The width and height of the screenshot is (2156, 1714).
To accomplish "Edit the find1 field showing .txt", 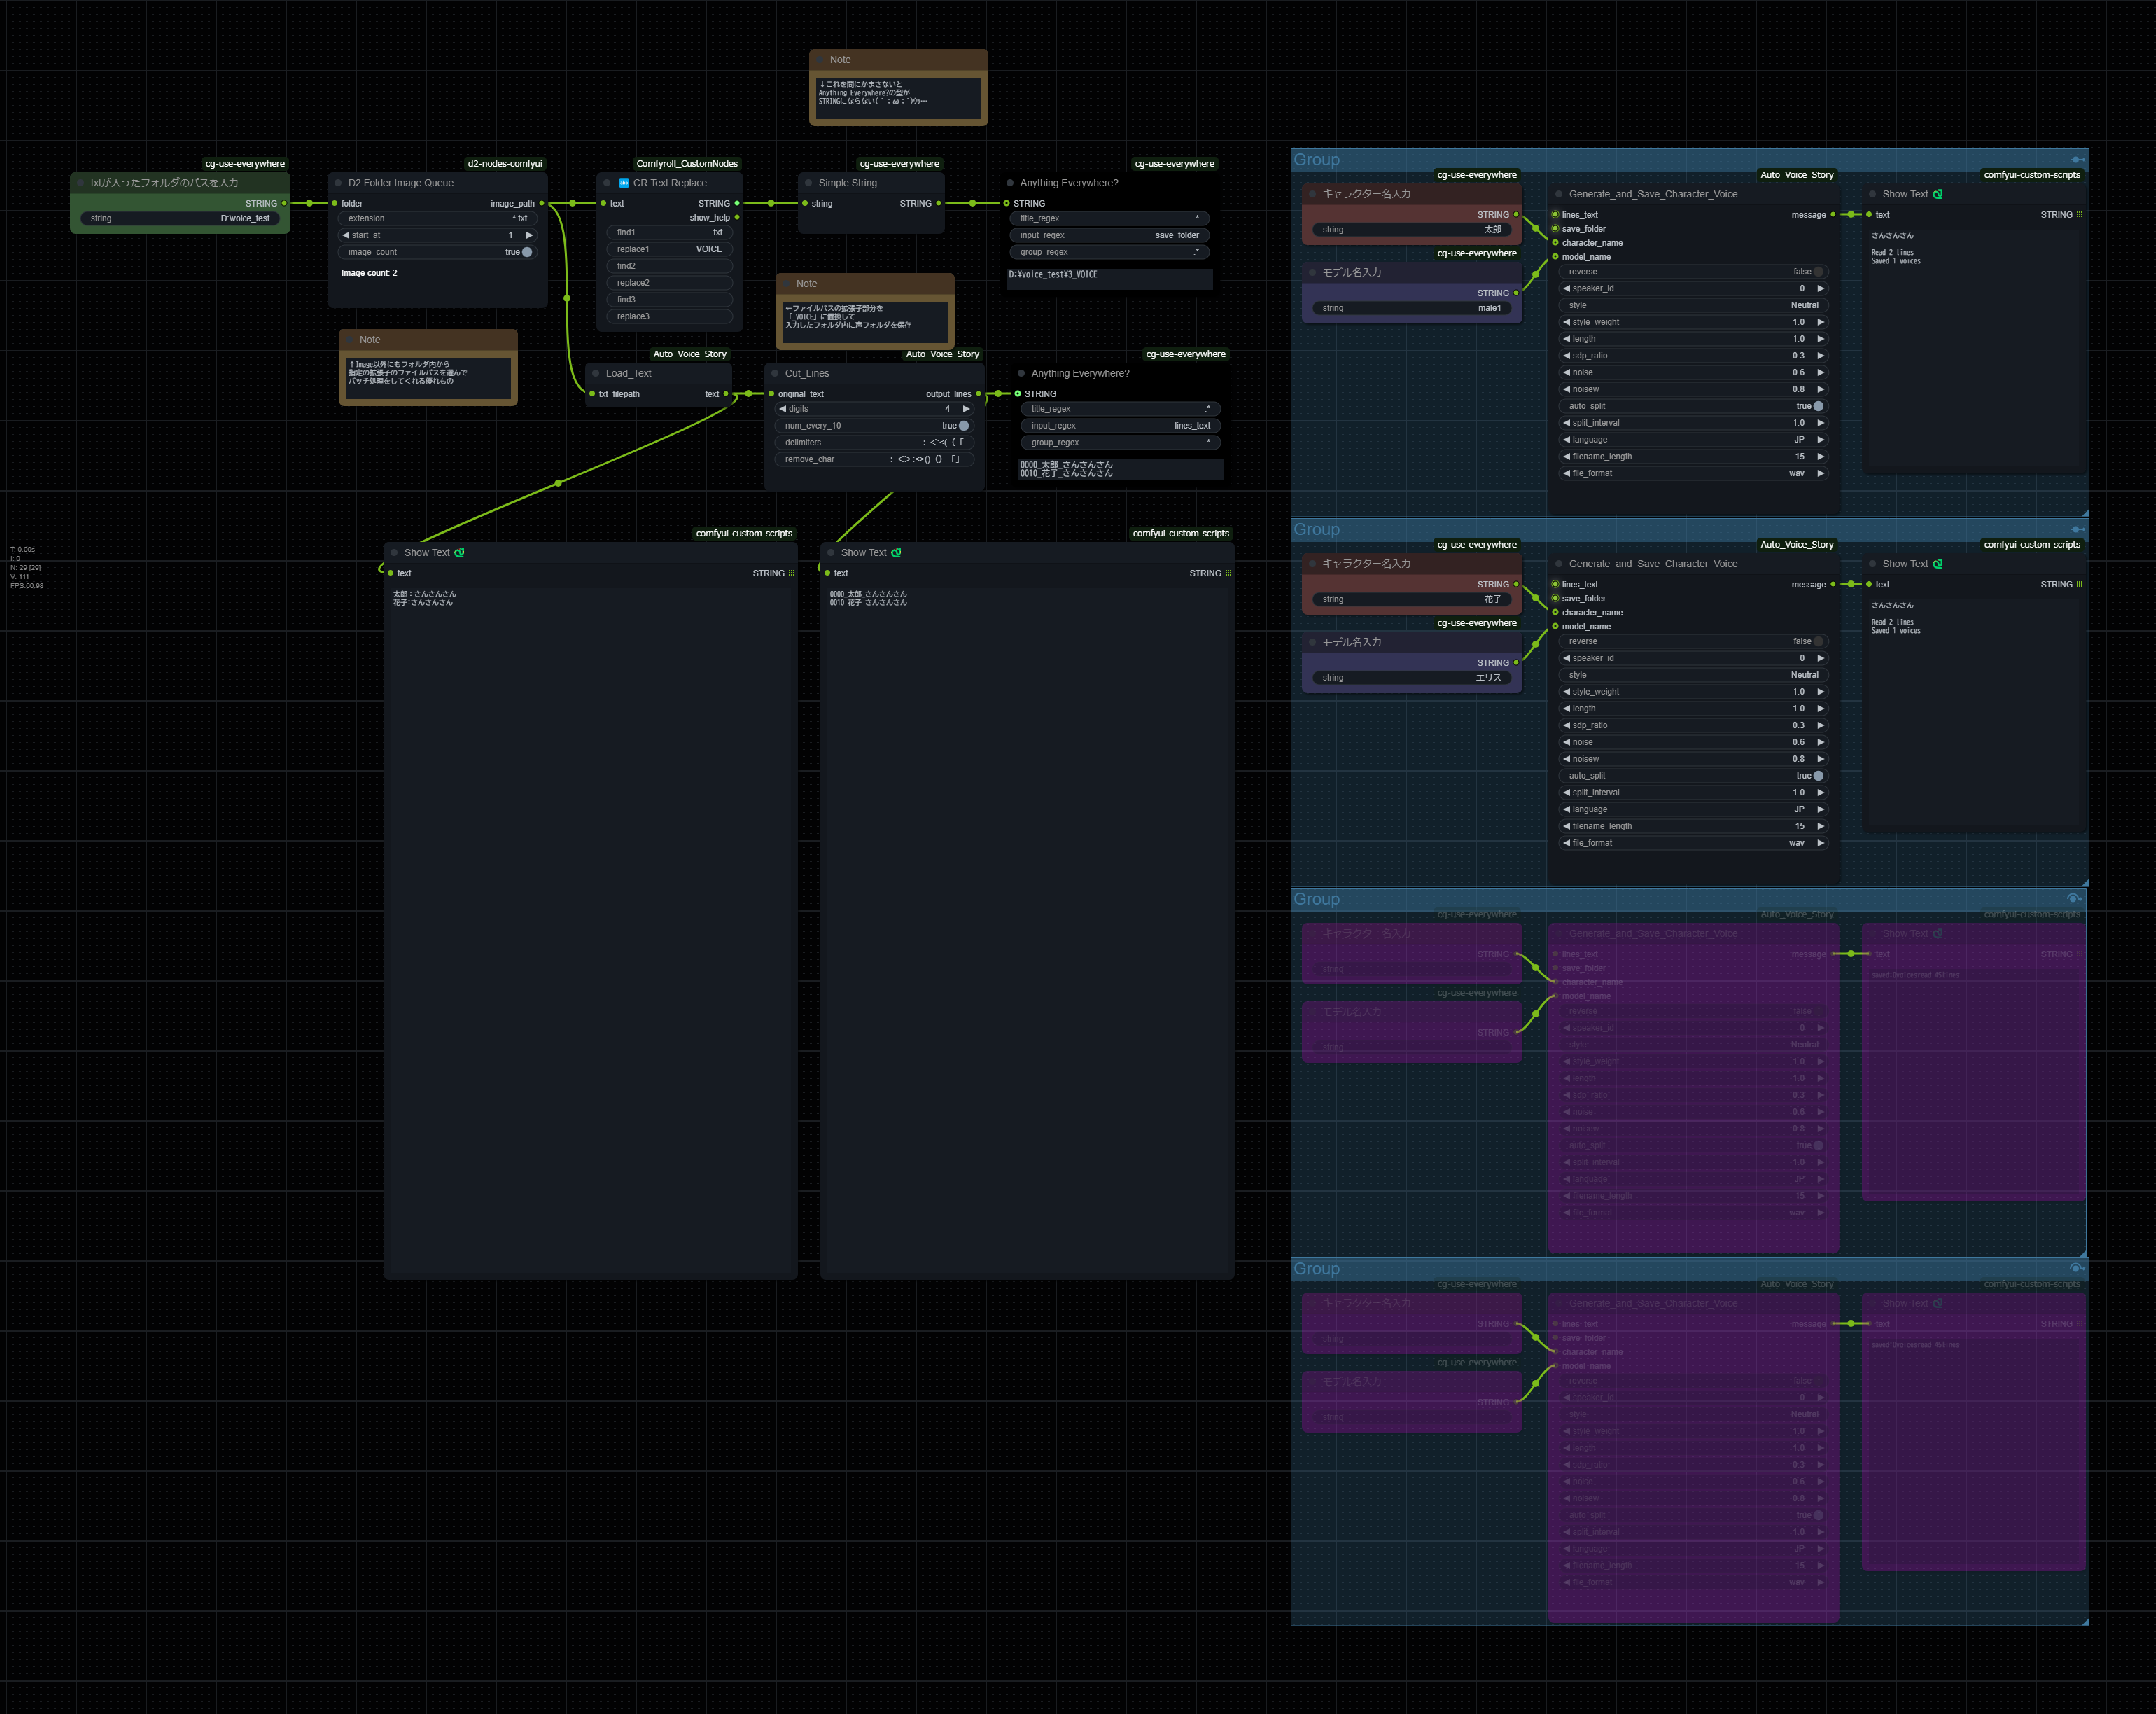I will tap(670, 232).
